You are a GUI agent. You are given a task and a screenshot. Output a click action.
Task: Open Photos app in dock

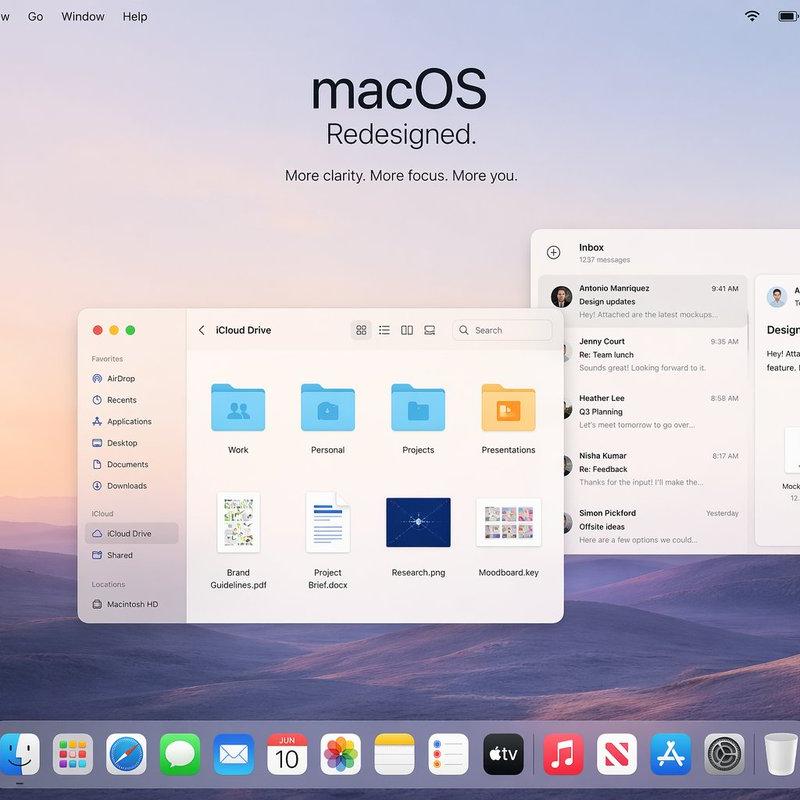coord(340,754)
